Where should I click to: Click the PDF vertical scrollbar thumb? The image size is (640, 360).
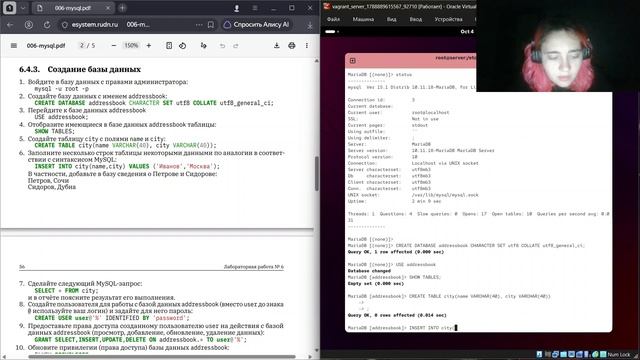(317, 173)
